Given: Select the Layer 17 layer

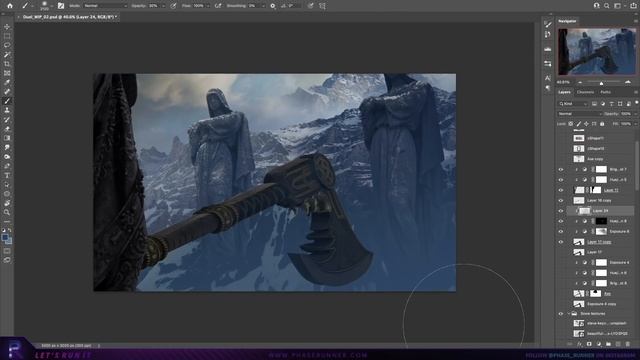Looking at the screenshot, I should pyautogui.click(x=595, y=252).
